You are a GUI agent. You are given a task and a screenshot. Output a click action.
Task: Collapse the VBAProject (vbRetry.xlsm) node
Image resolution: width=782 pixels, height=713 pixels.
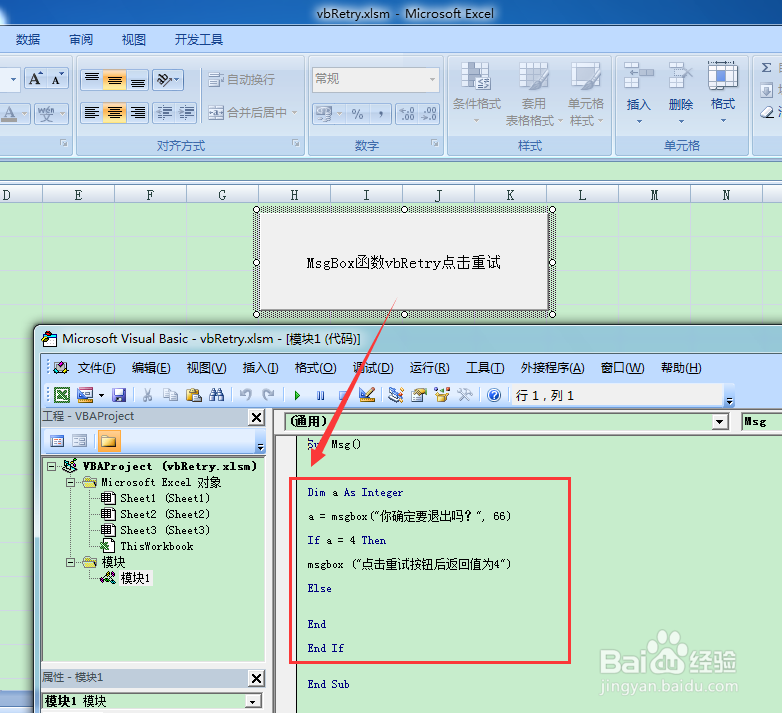pos(51,466)
